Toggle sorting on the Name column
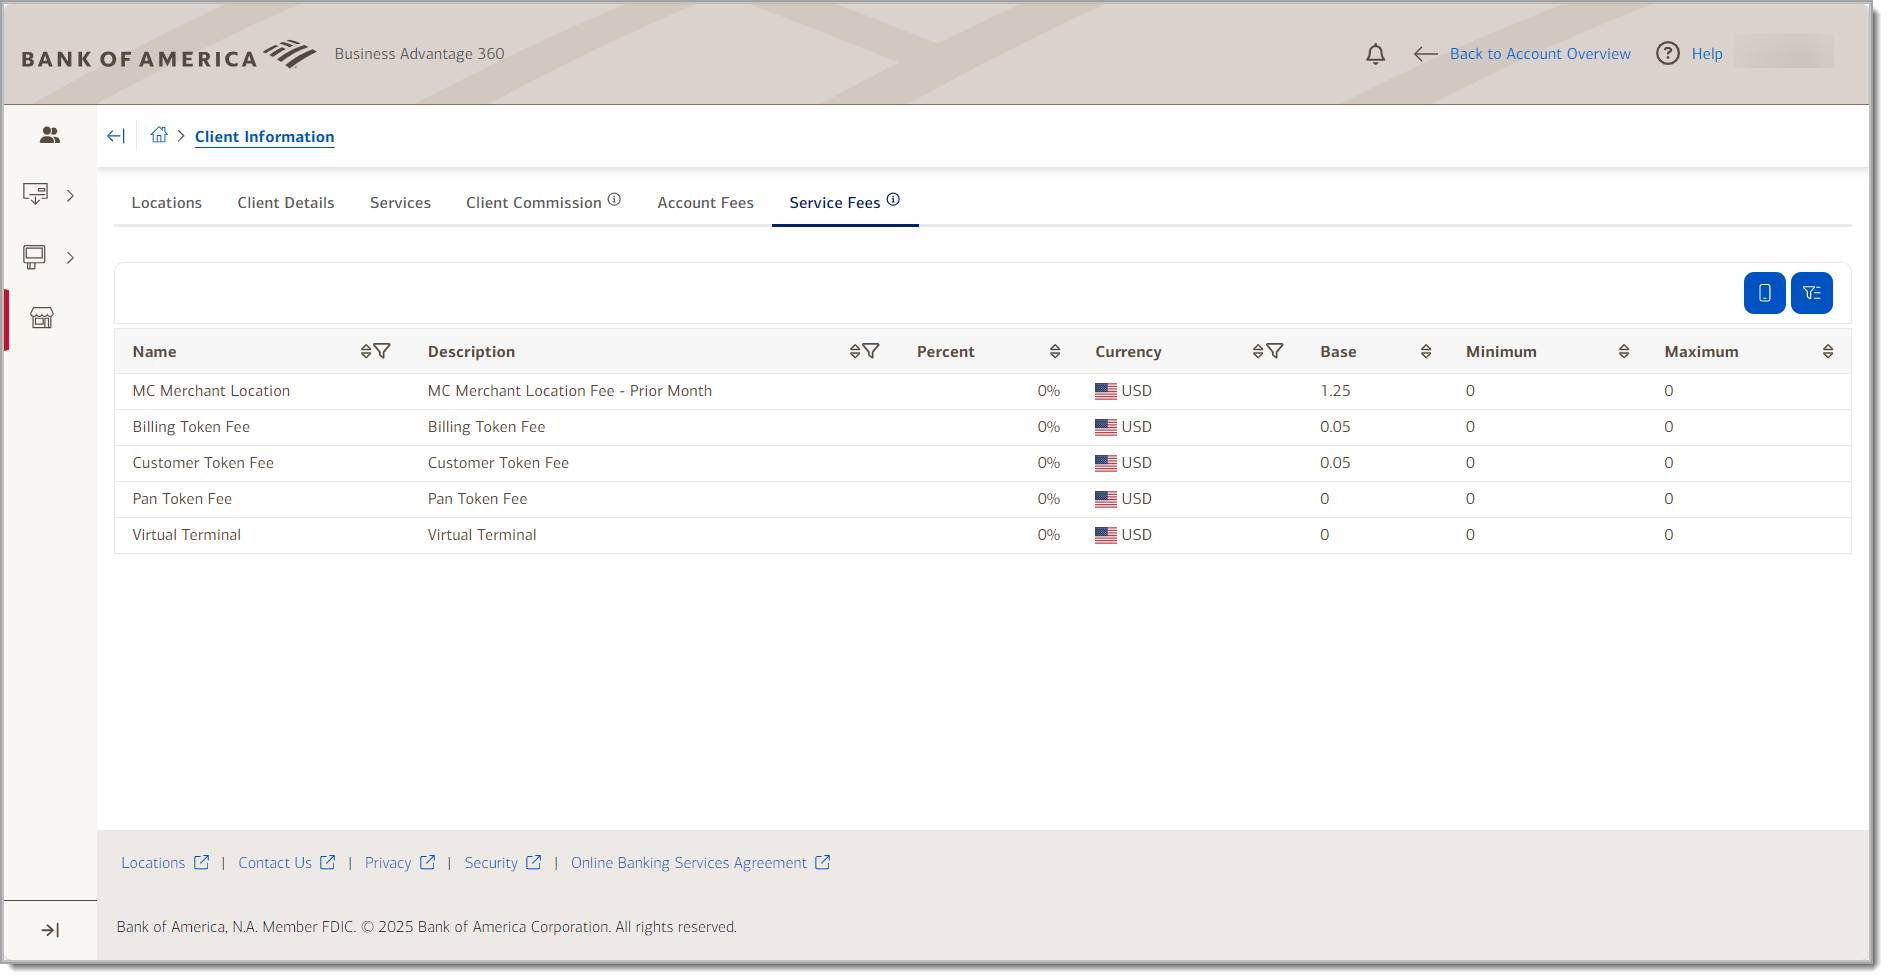Viewport: 1888px width, 979px height. coord(366,350)
